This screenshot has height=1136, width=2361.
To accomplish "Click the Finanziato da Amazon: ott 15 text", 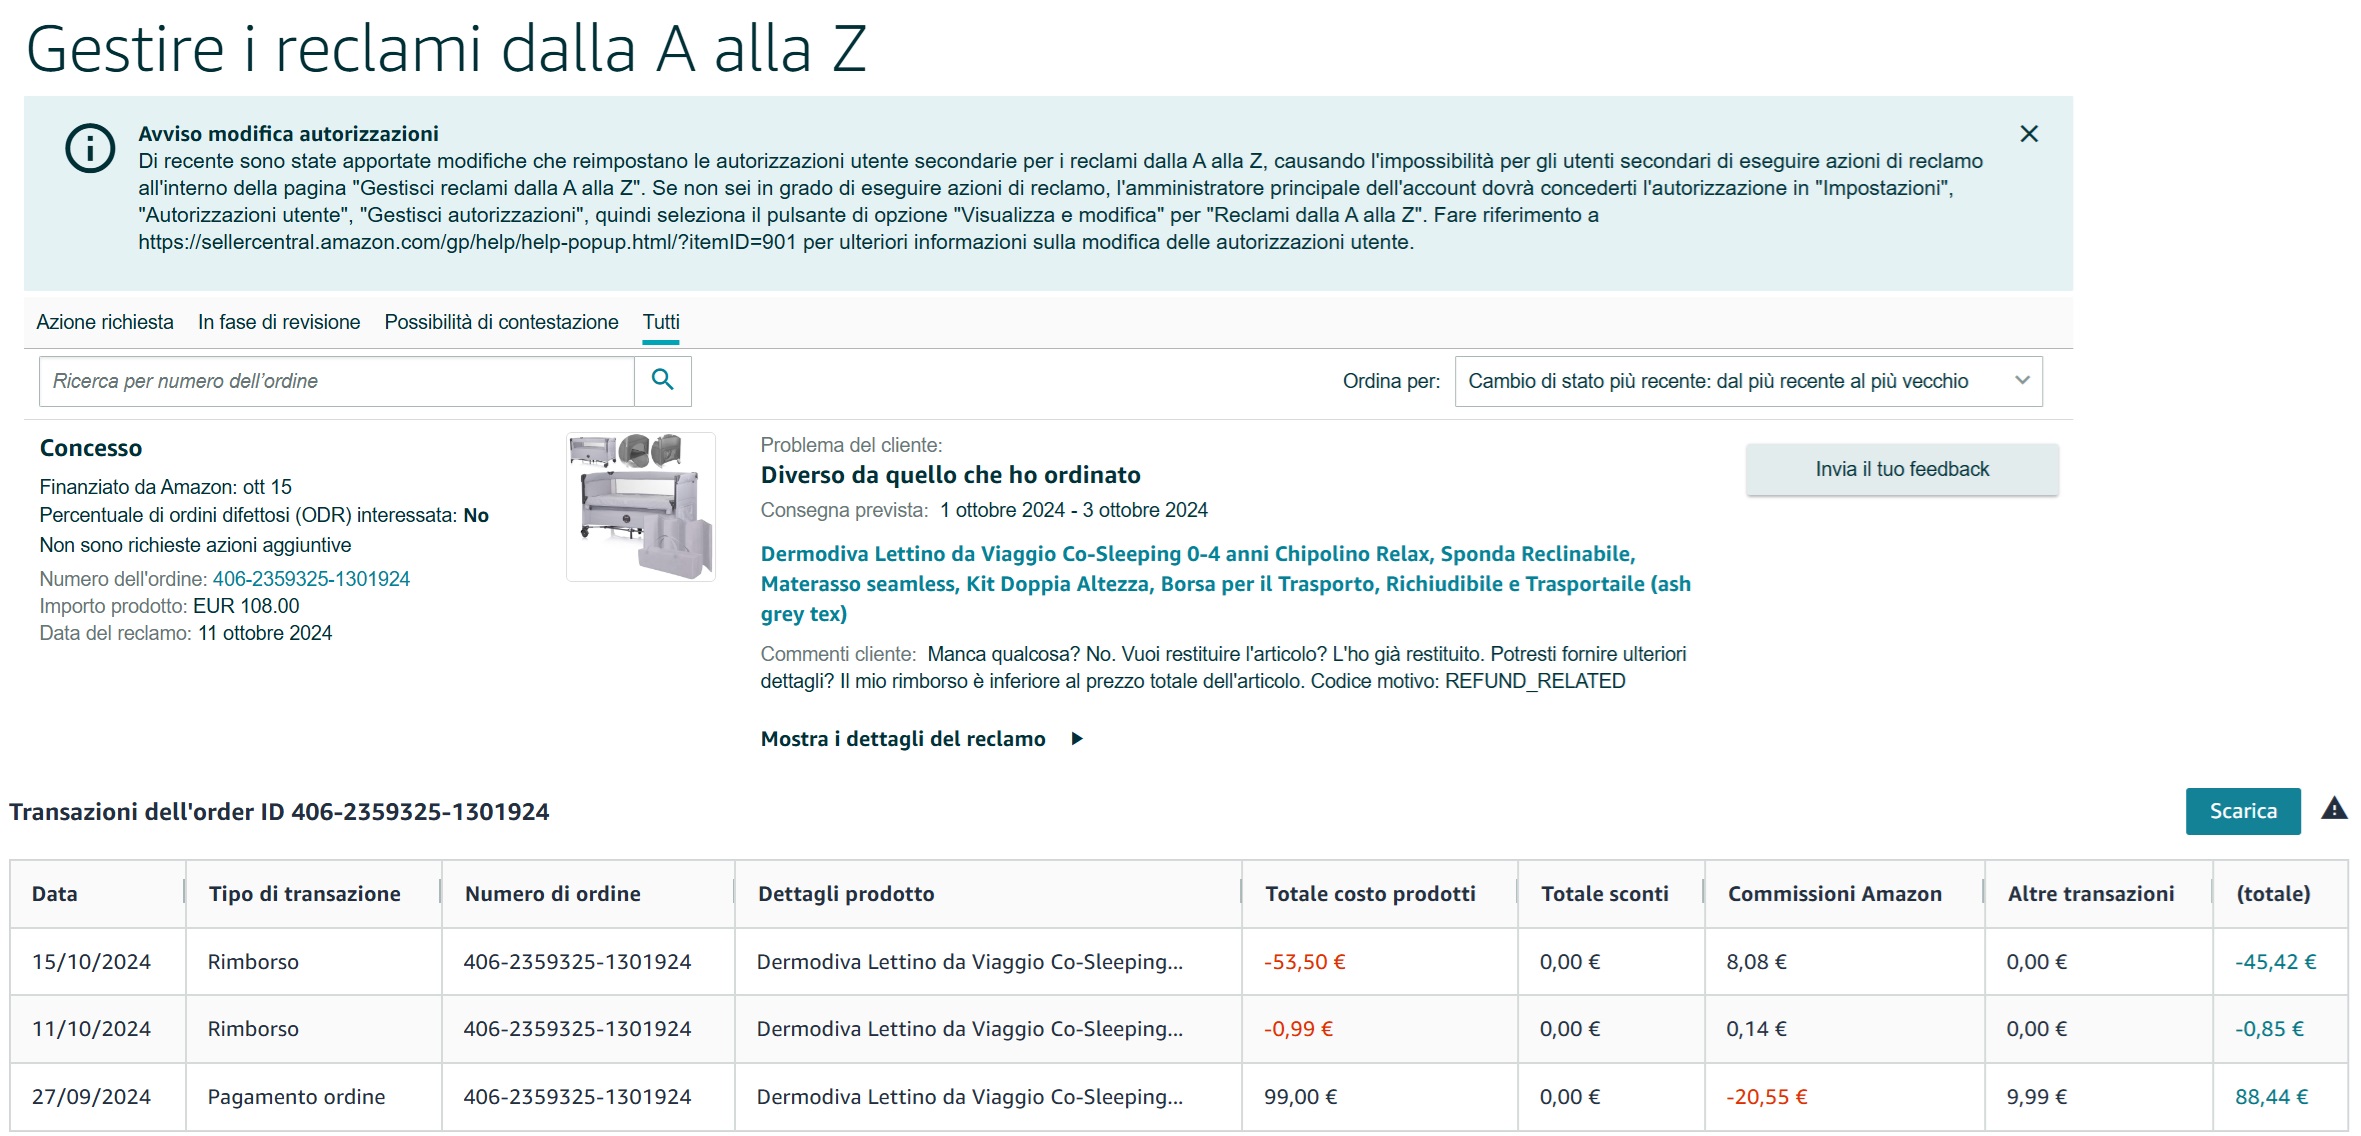I will tap(166, 487).
